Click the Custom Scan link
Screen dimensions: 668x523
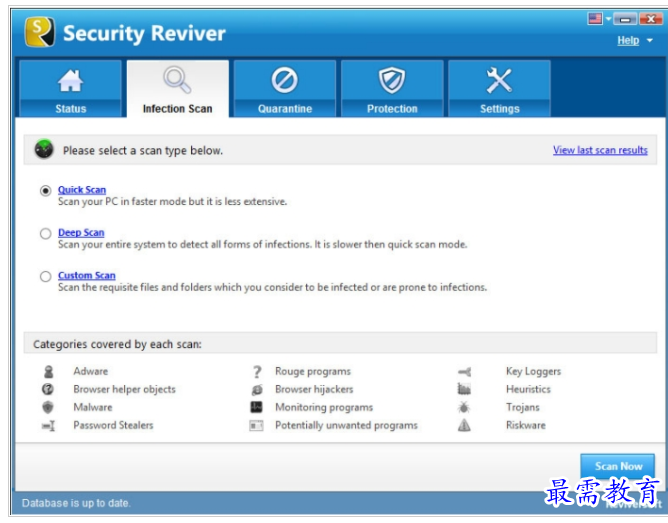coord(86,276)
